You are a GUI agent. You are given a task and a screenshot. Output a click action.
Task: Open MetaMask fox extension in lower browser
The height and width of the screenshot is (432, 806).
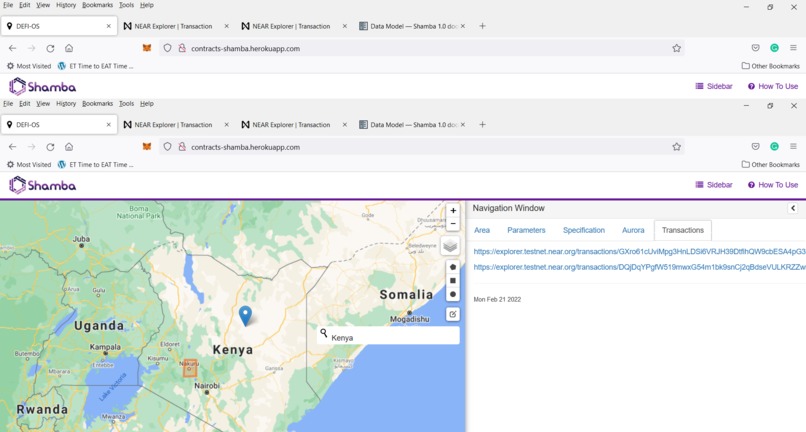146,147
